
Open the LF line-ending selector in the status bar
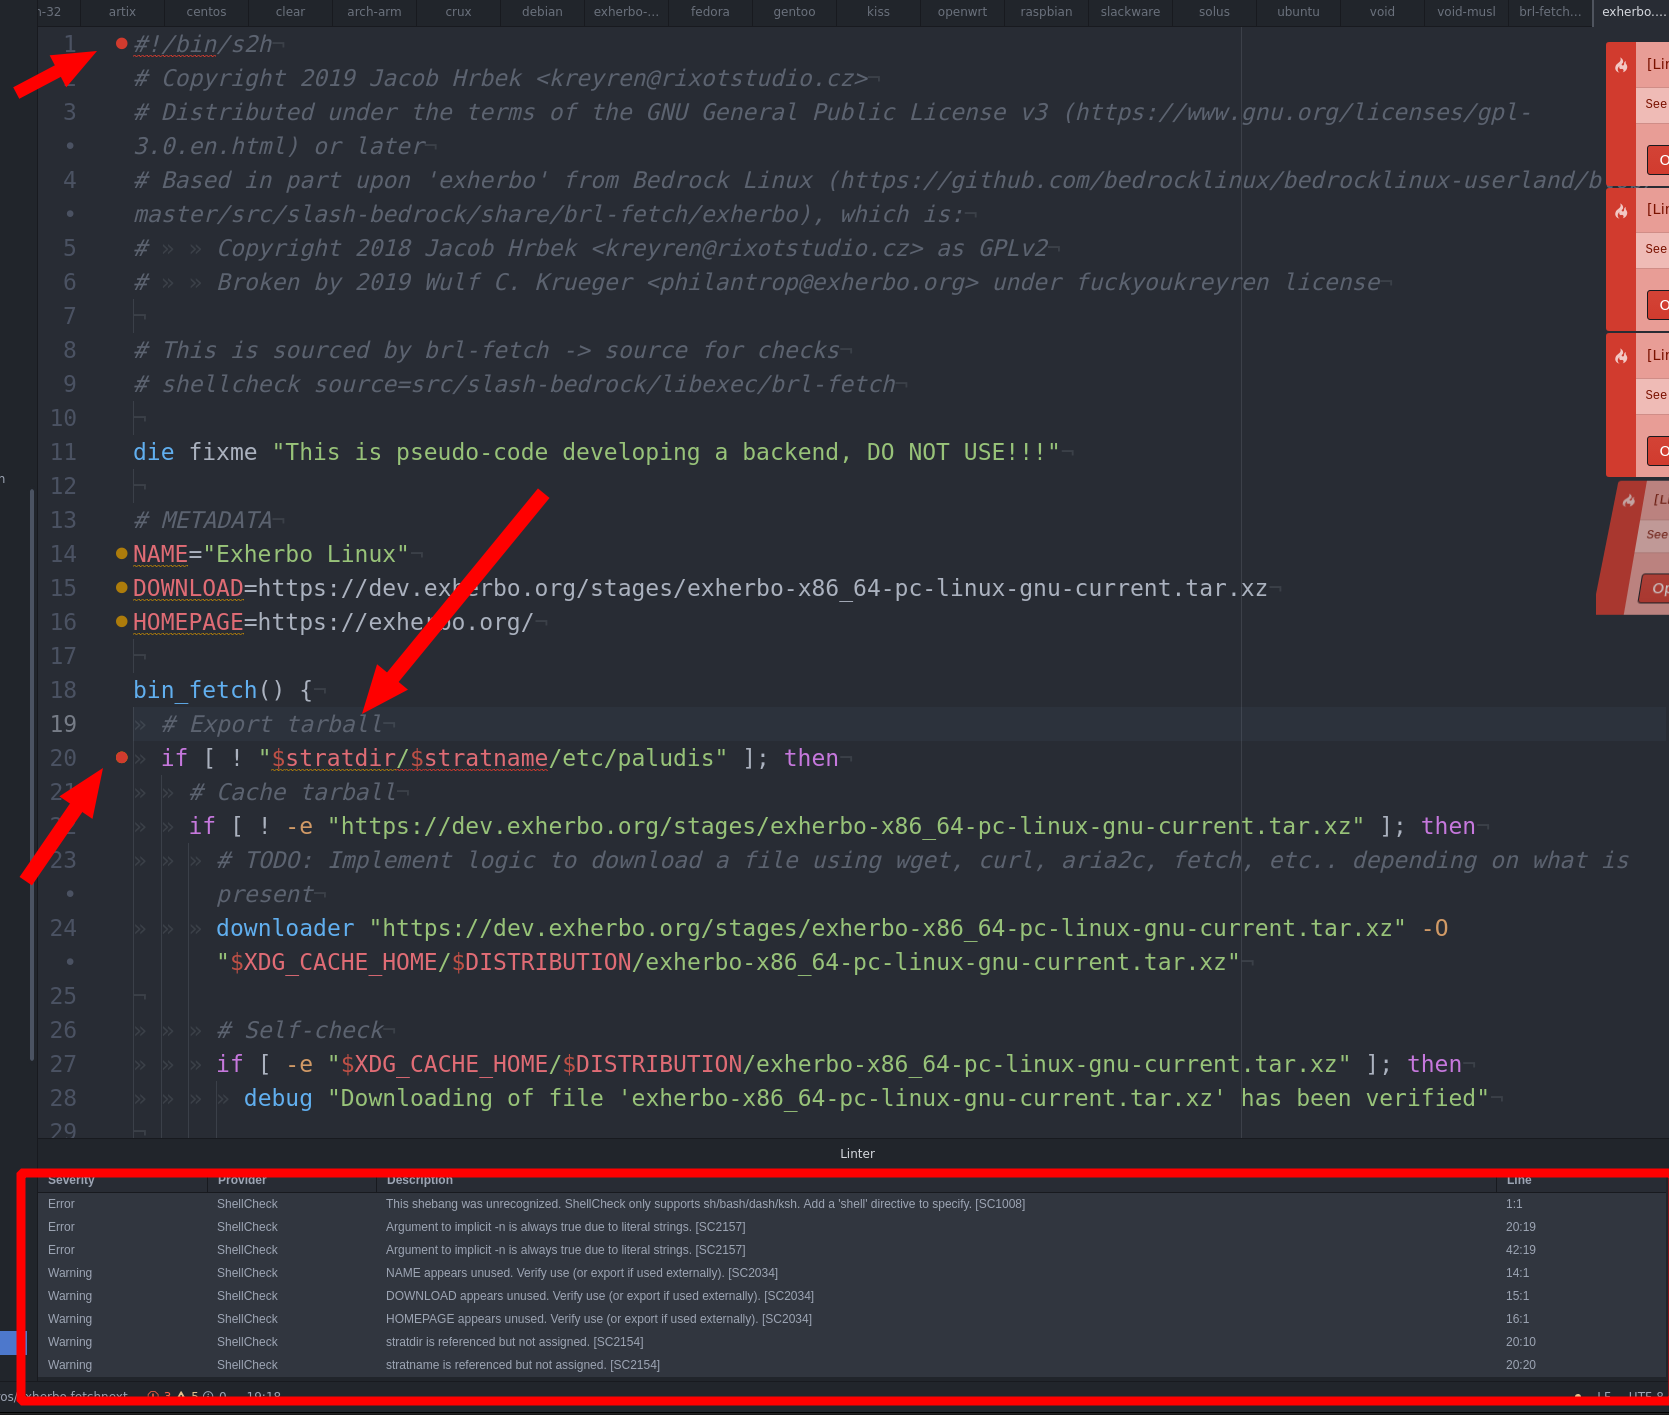pos(1604,1395)
